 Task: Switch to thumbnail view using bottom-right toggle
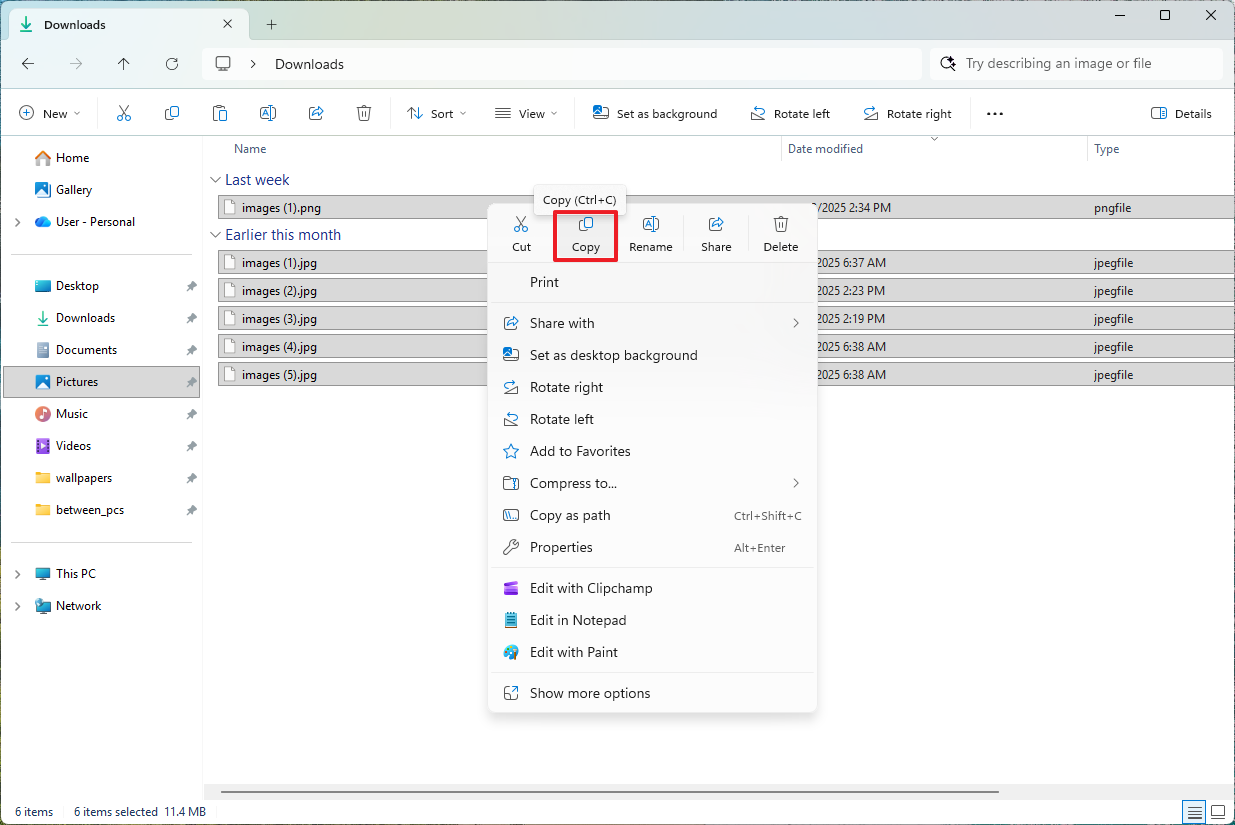1218,811
